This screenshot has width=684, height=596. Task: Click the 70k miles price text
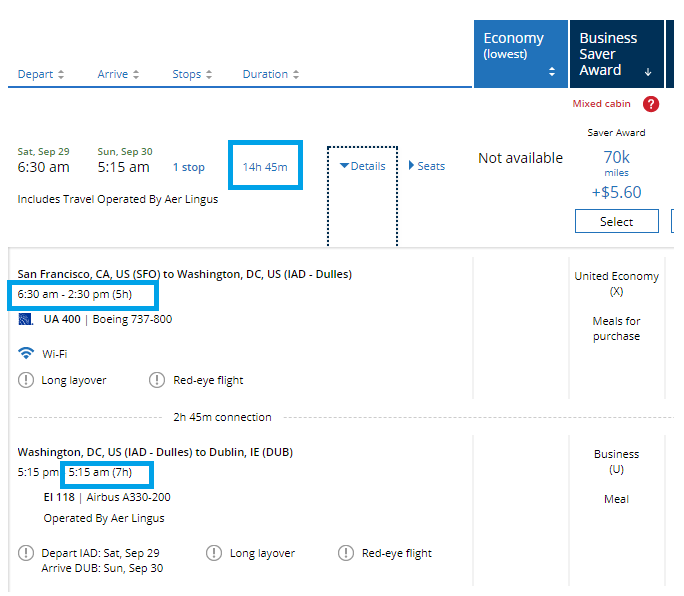(x=616, y=163)
